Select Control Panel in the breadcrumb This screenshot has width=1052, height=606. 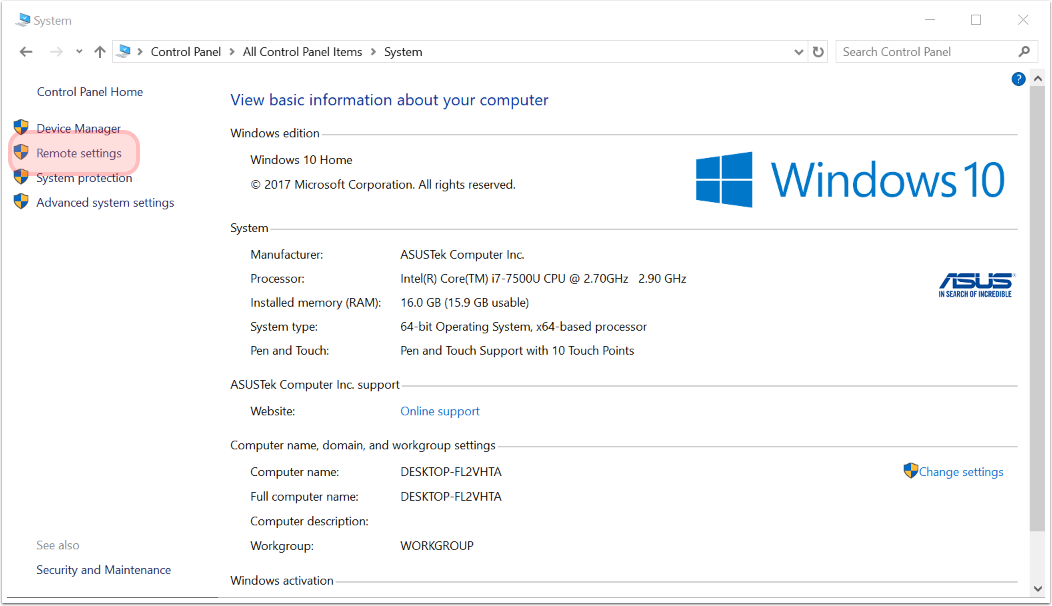186,52
